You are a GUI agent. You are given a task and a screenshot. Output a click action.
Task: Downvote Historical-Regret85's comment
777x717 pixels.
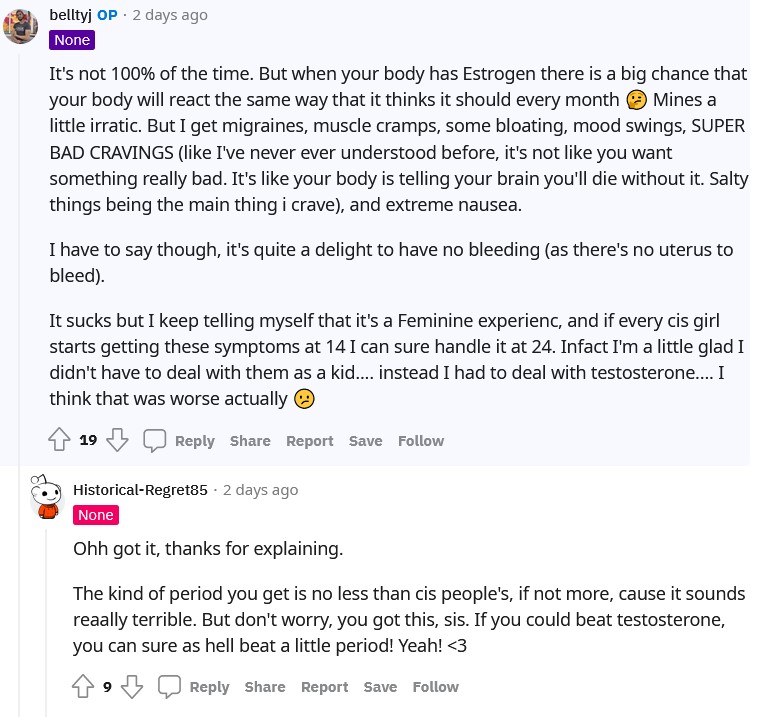click(132, 686)
